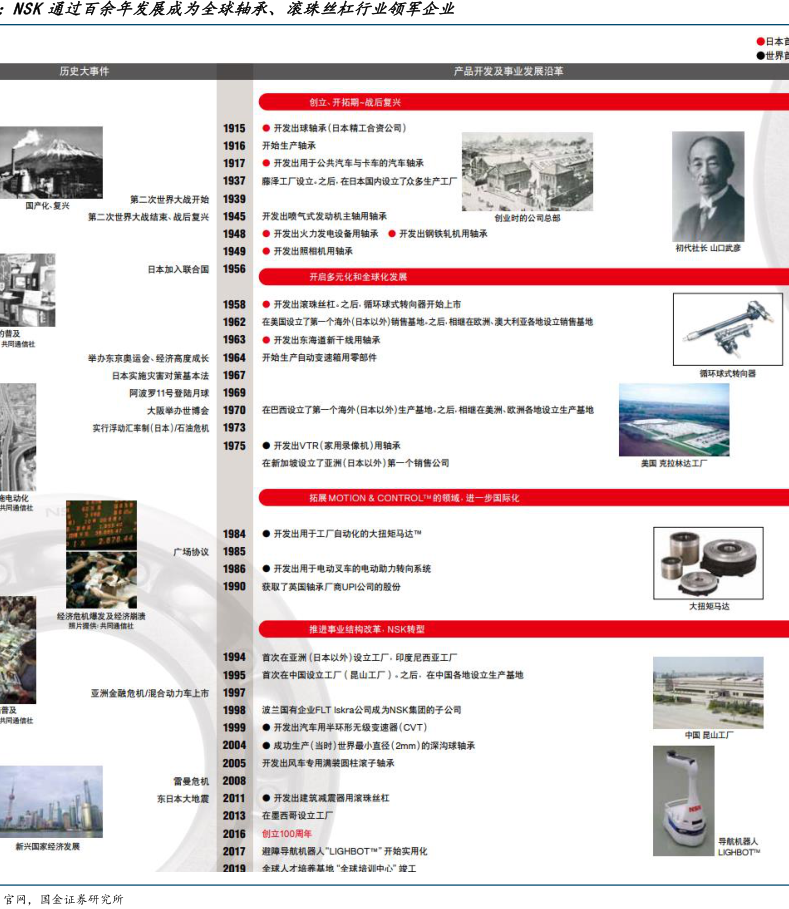Select the 2016 year on the timeline
The height and width of the screenshot is (909, 789).
tap(234, 834)
